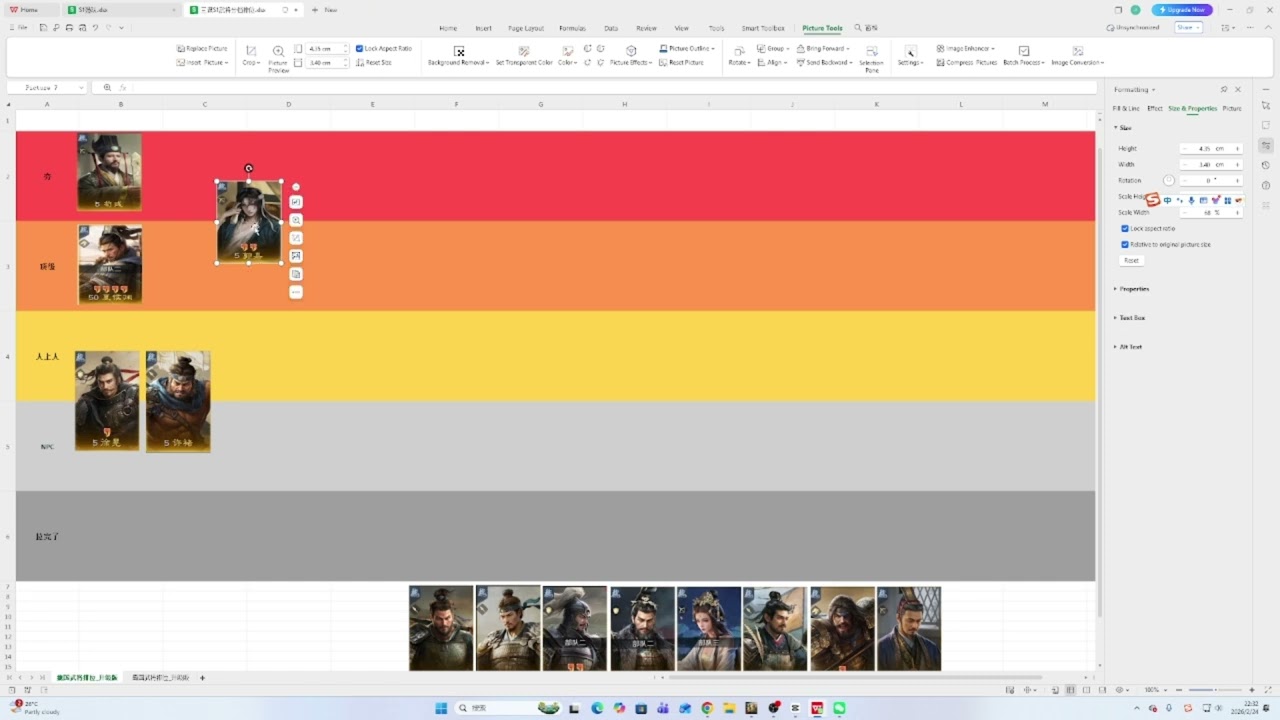Toggle Lock aspect ratio in Formatting pane

[1148, 228]
